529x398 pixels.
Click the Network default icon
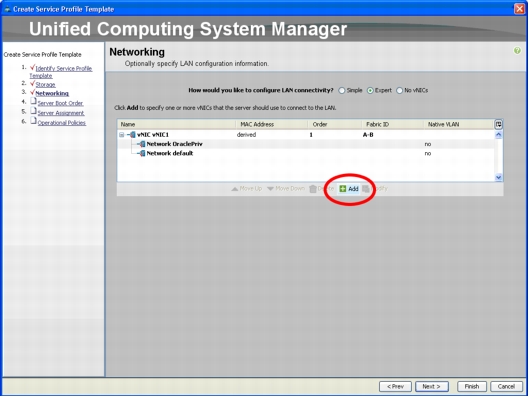[x=142, y=153]
